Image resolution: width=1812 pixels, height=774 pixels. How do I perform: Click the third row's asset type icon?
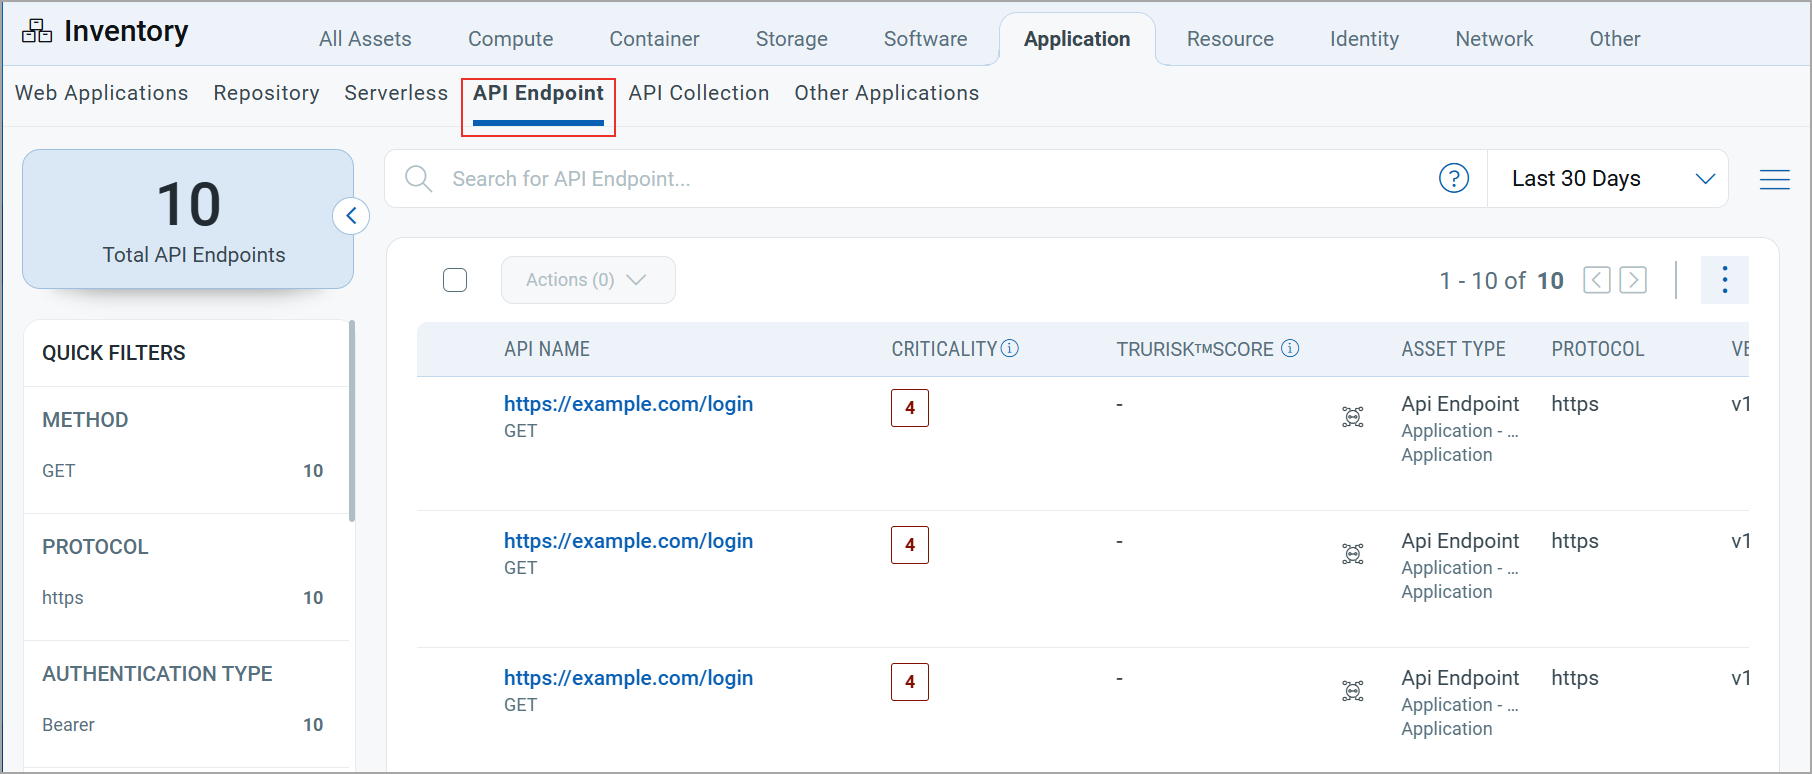[1353, 691]
